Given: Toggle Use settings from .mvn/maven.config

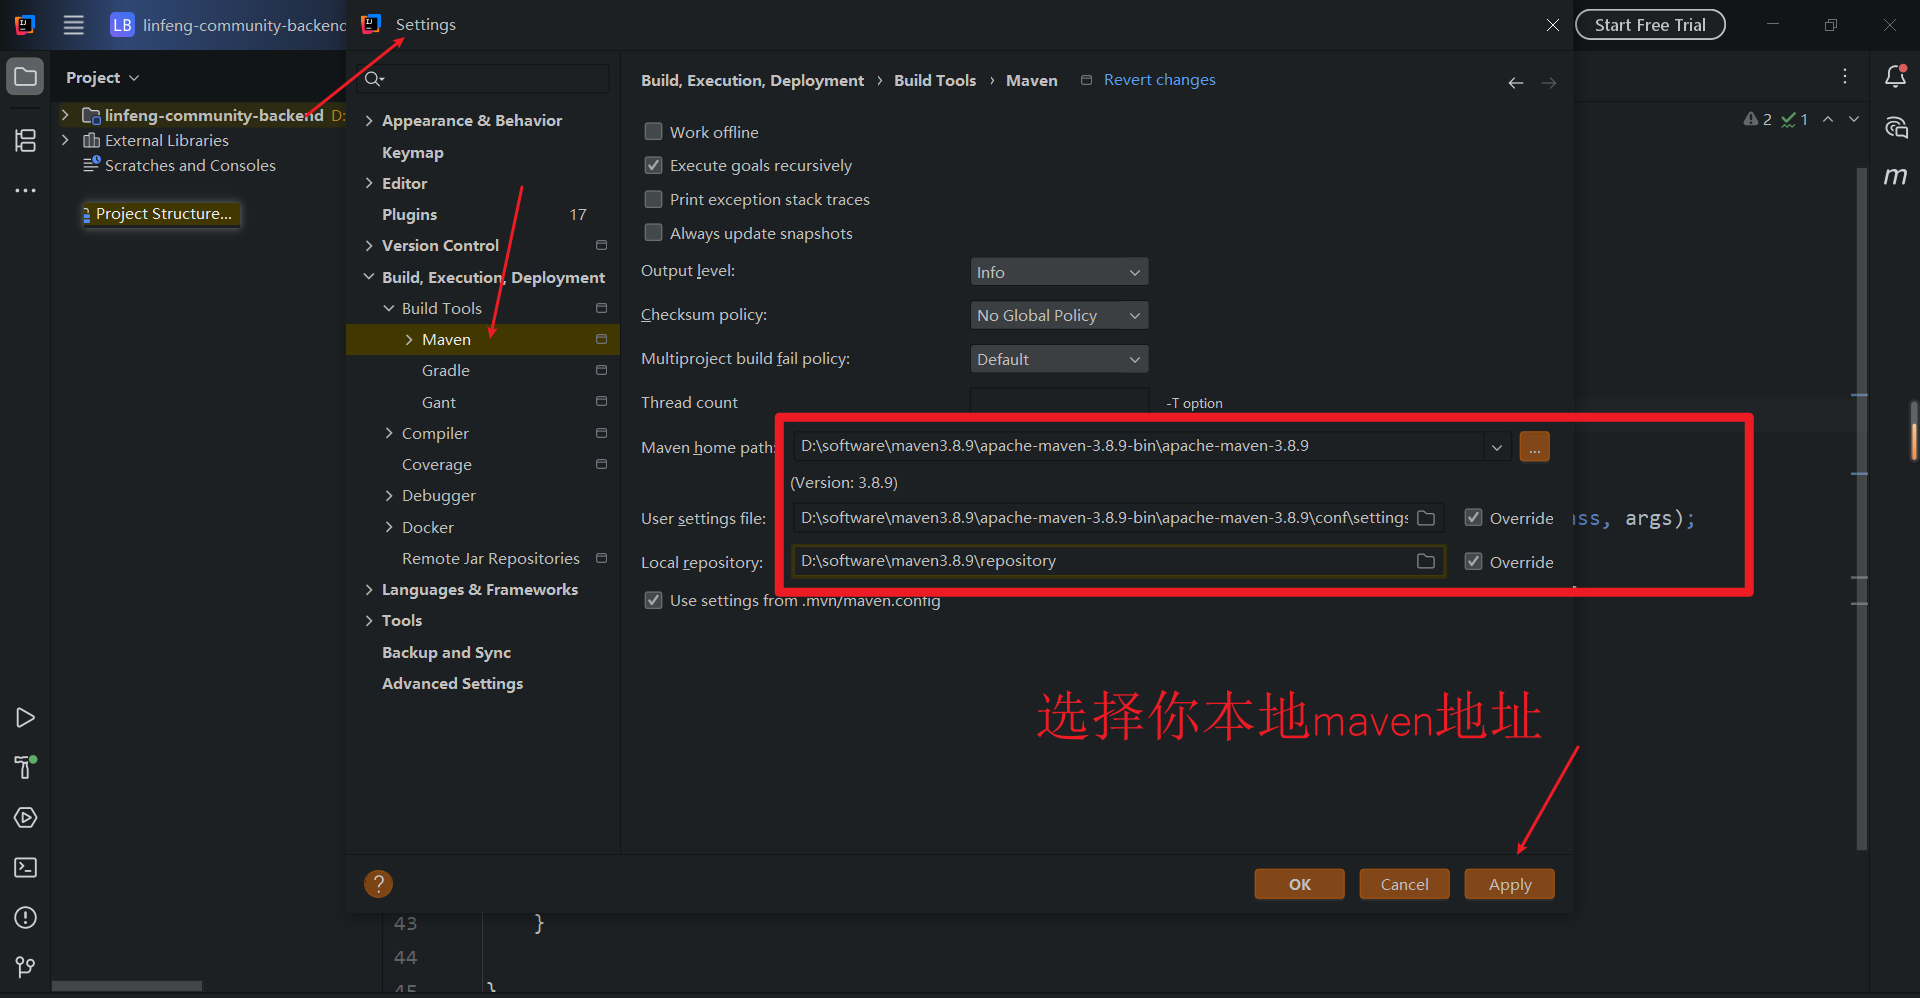Looking at the screenshot, I should point(653,600).
